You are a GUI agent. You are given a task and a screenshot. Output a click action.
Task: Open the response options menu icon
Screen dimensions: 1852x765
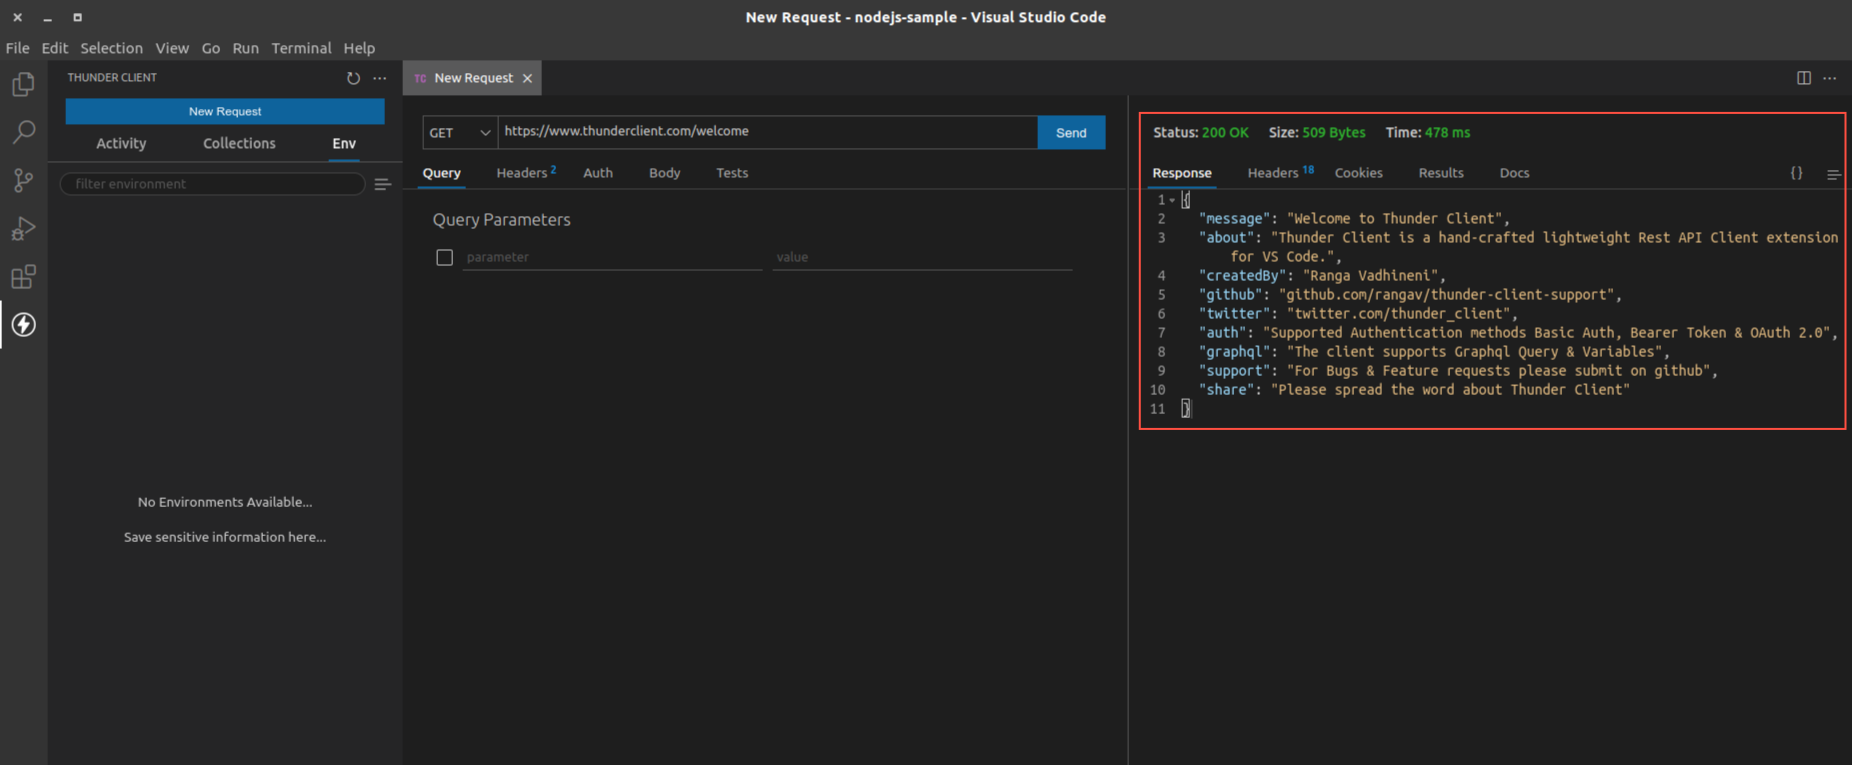tap(1833, 174)
